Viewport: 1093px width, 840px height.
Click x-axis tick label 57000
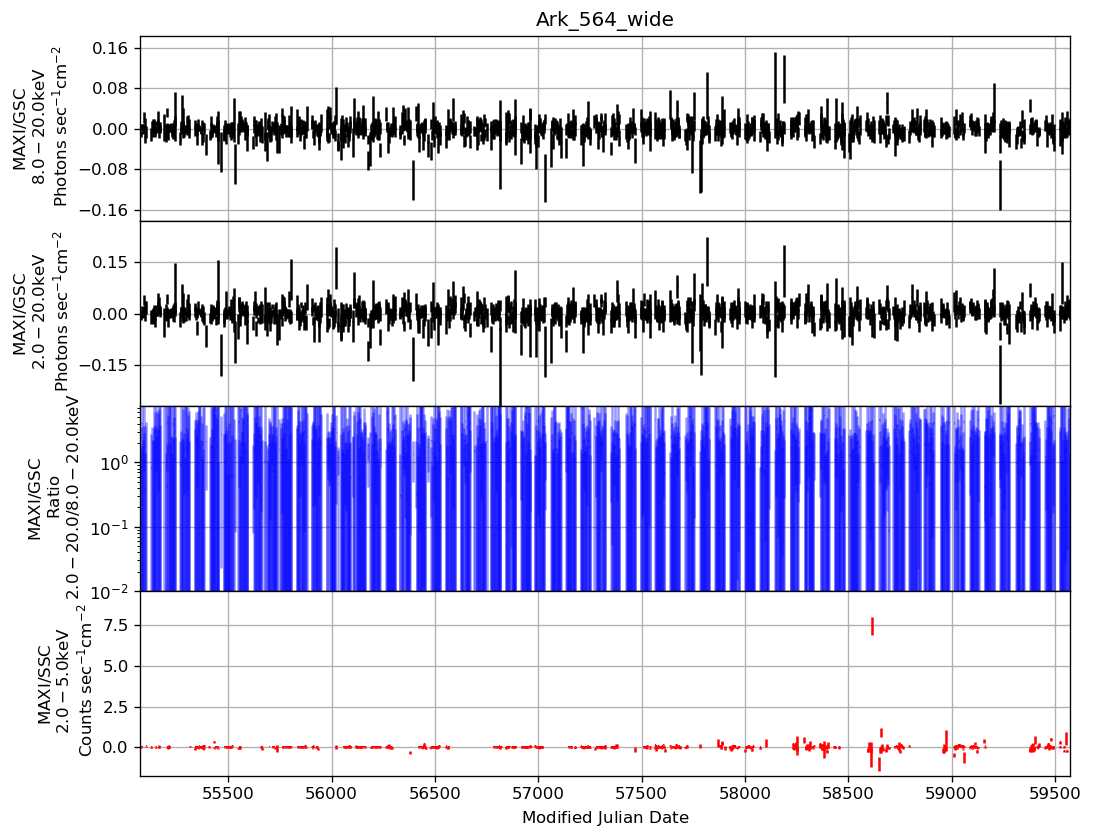click(x=538, y=794)
